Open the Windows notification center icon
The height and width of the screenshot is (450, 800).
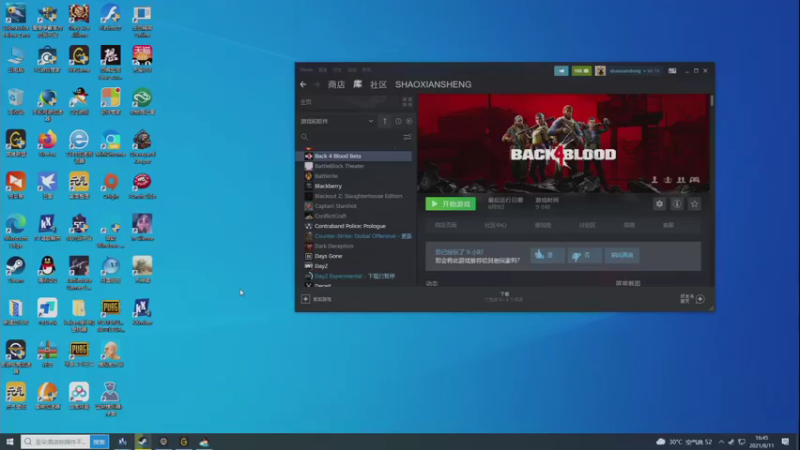click(786, 442)
